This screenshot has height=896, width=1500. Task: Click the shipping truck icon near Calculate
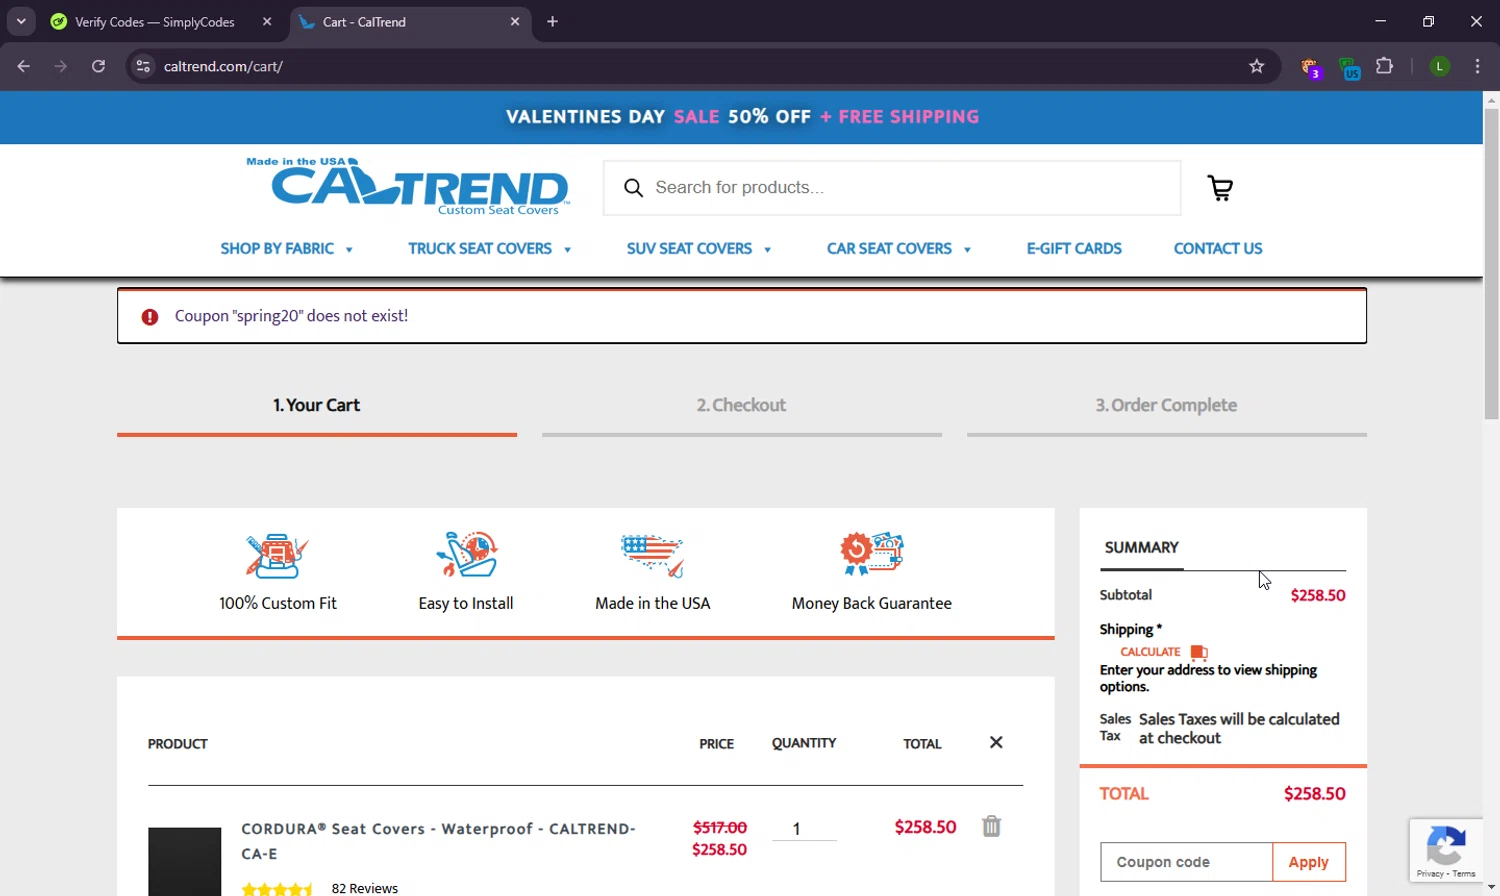1199,652
